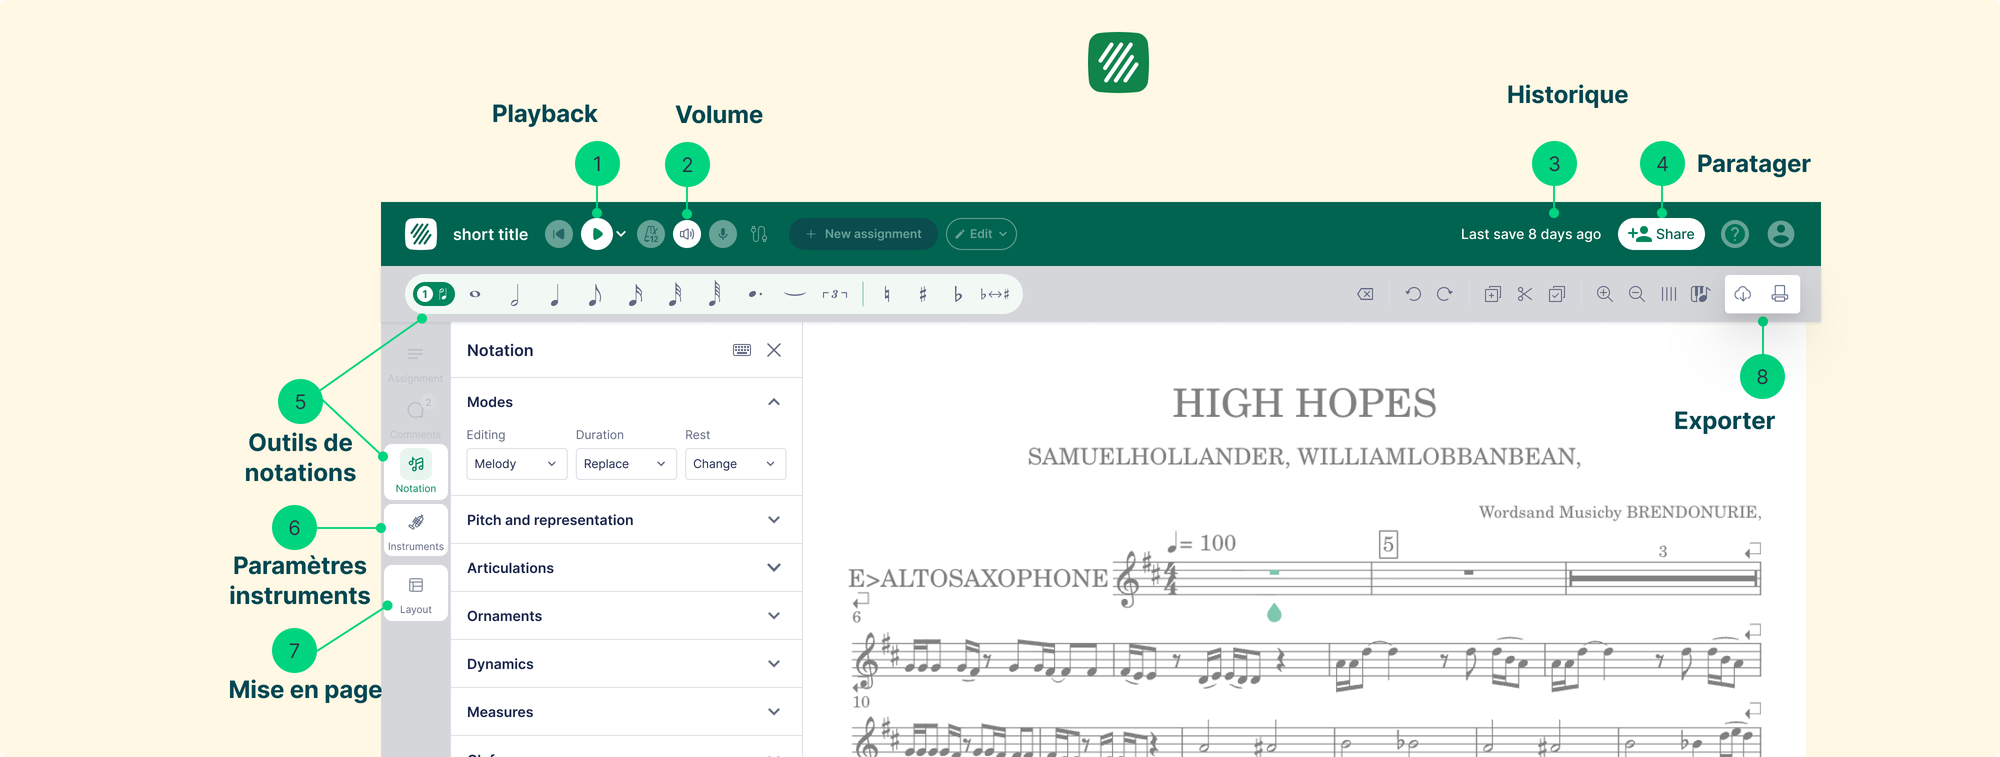Close the Notation panel

pyautogui.click(x=774, y=350)
